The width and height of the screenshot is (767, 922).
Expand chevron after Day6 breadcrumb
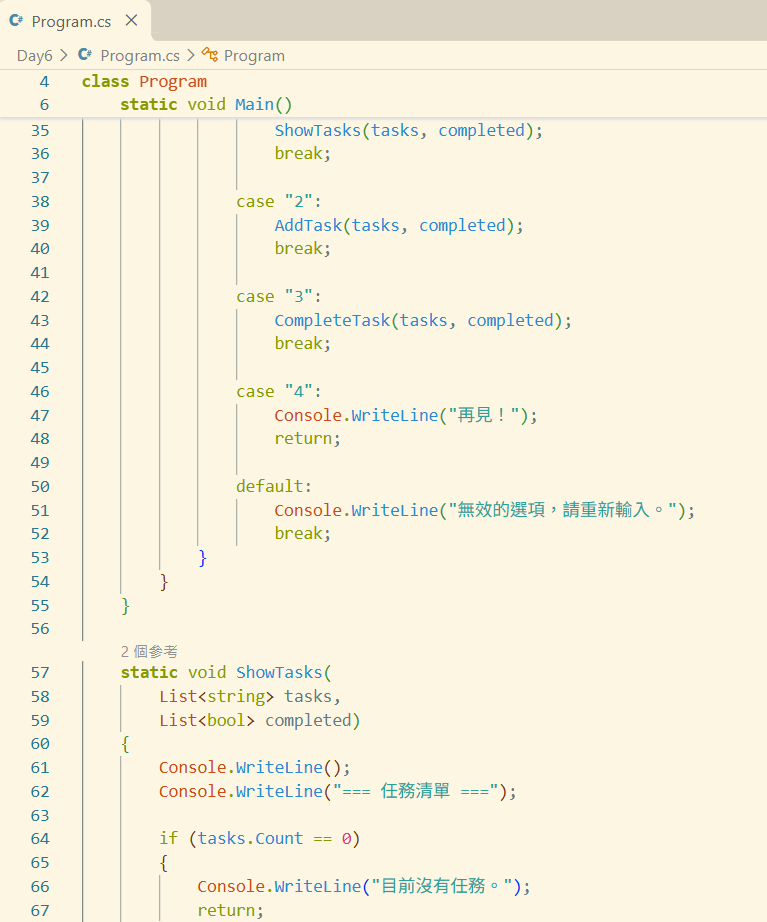click(x=64, y=55)
